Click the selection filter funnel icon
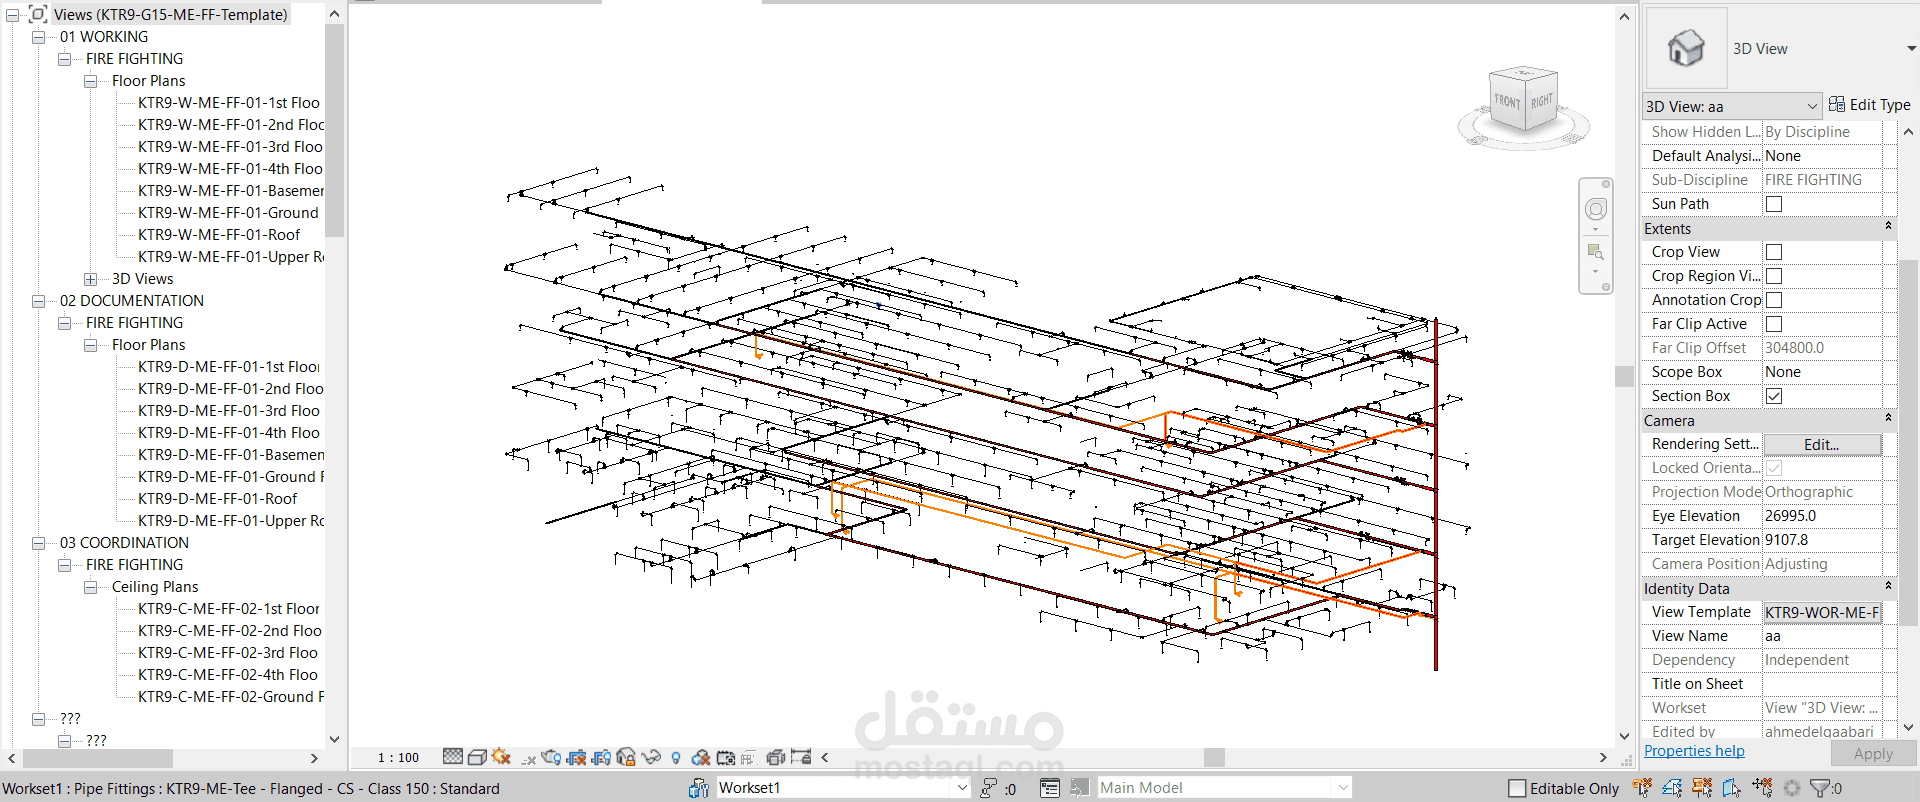The height and width of the screenshot is (802, 1920). click(1819, 788)
